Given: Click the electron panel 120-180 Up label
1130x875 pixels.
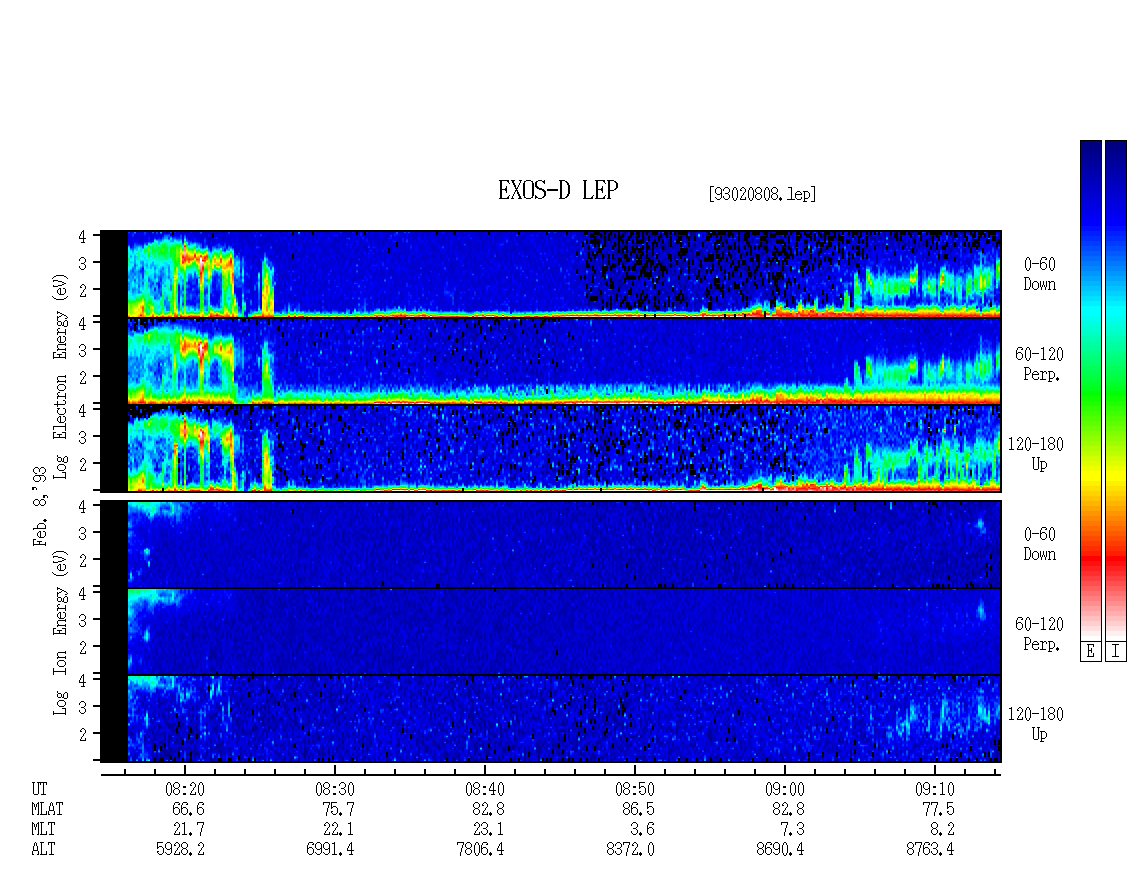Looking at the screenshot, I should click(1036, 454).
